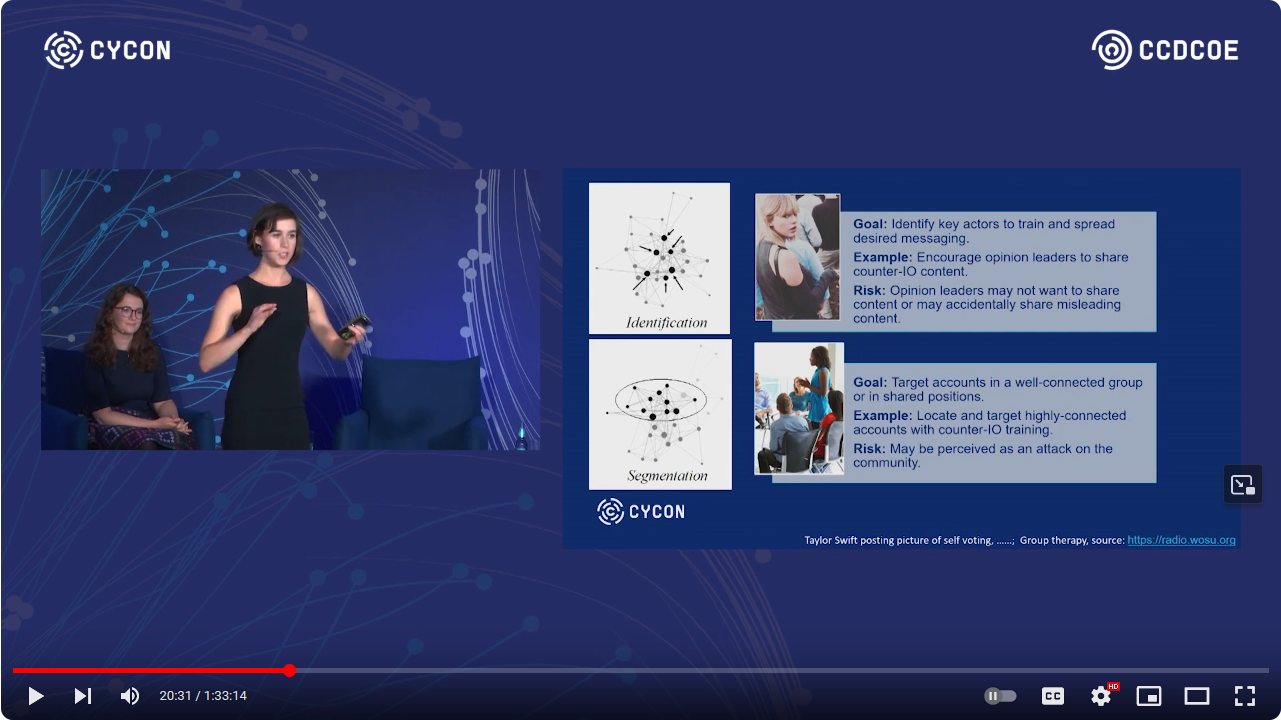Play the video

coord(36,696)
